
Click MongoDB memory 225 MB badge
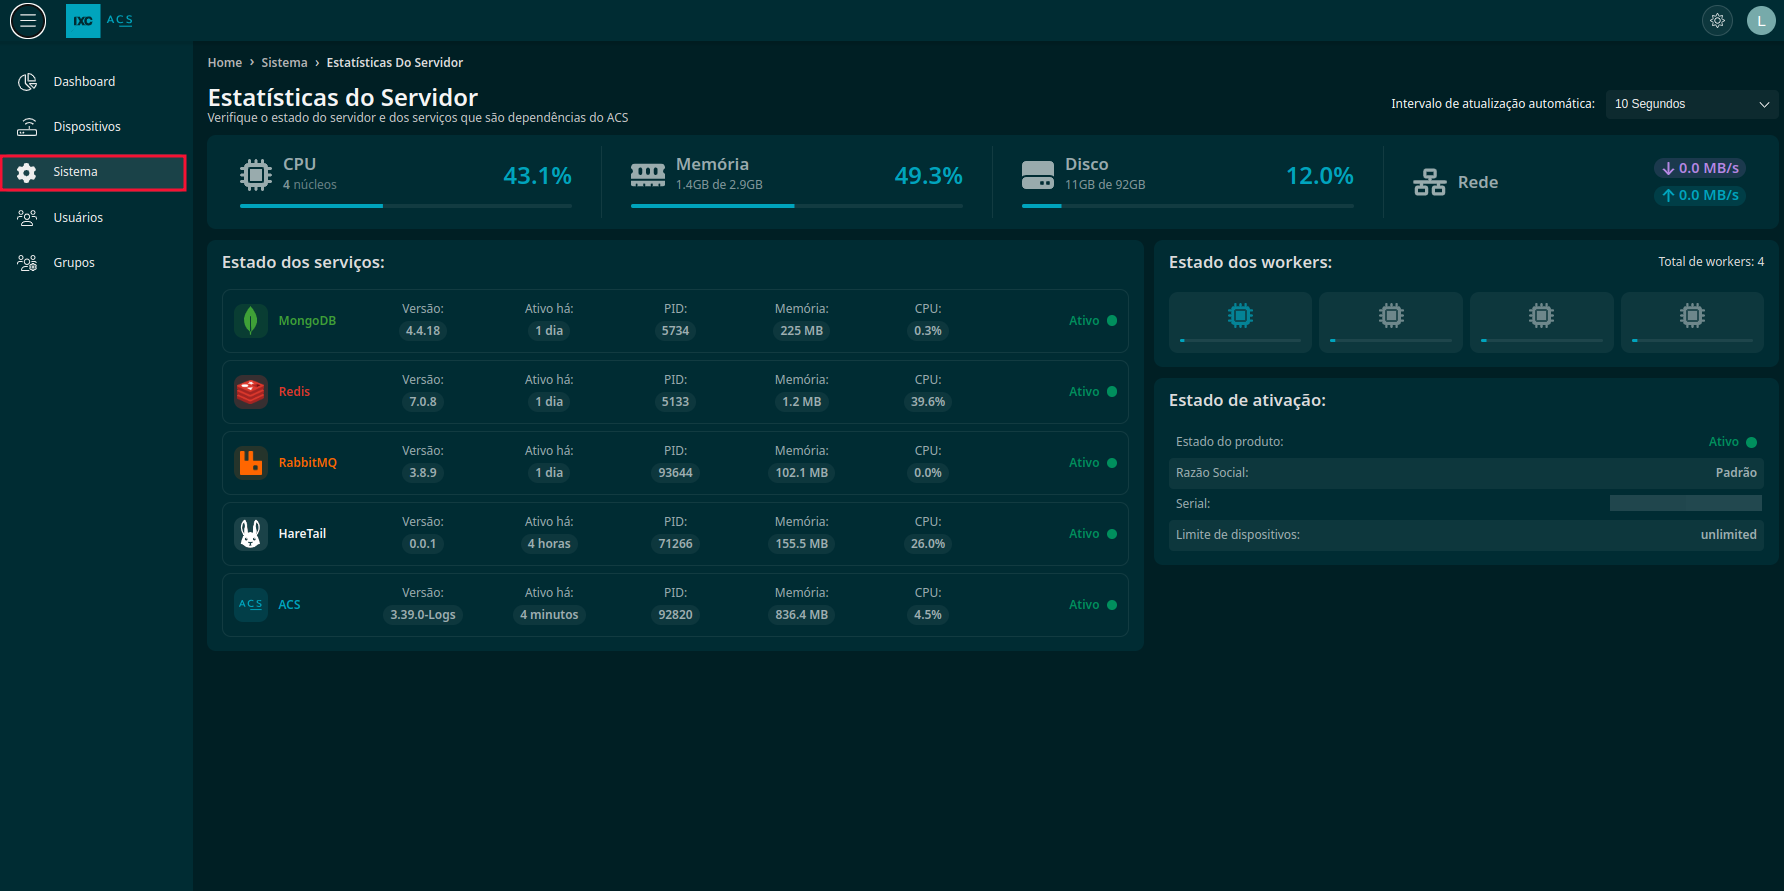point(802,331)
